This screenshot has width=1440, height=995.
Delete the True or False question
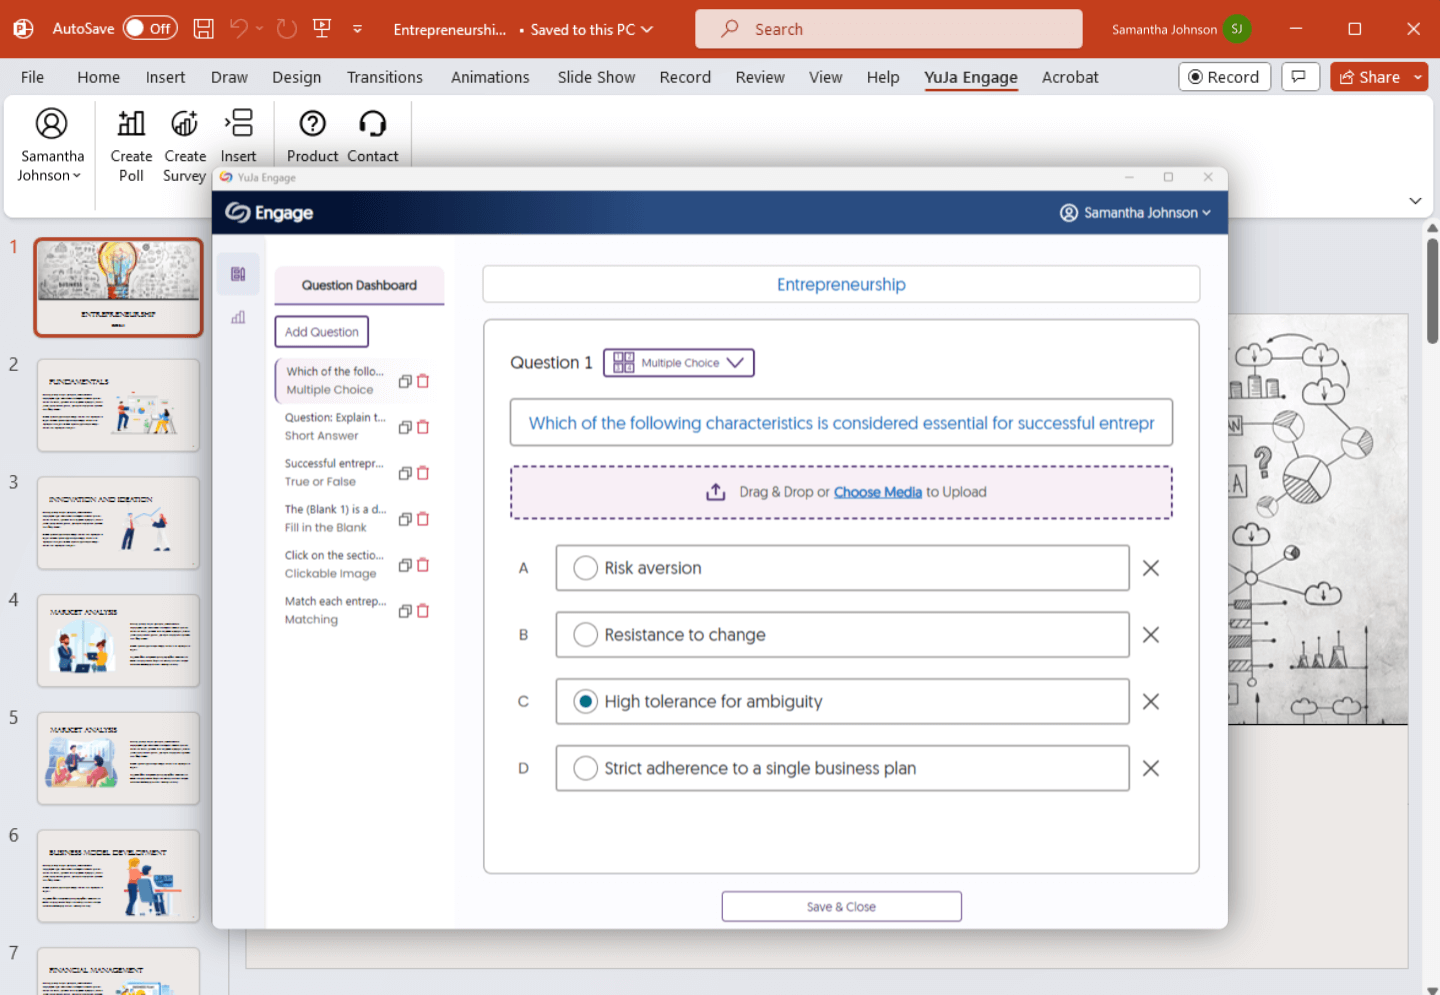click(423, 472)
